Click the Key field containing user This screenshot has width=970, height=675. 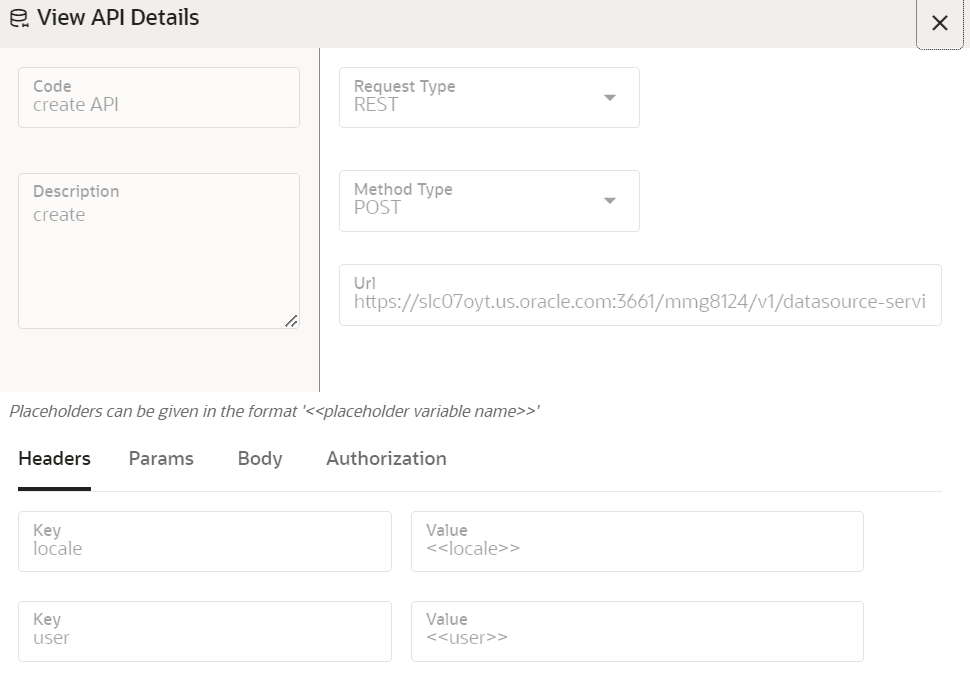pyautogui.click(x=205, y=630)
